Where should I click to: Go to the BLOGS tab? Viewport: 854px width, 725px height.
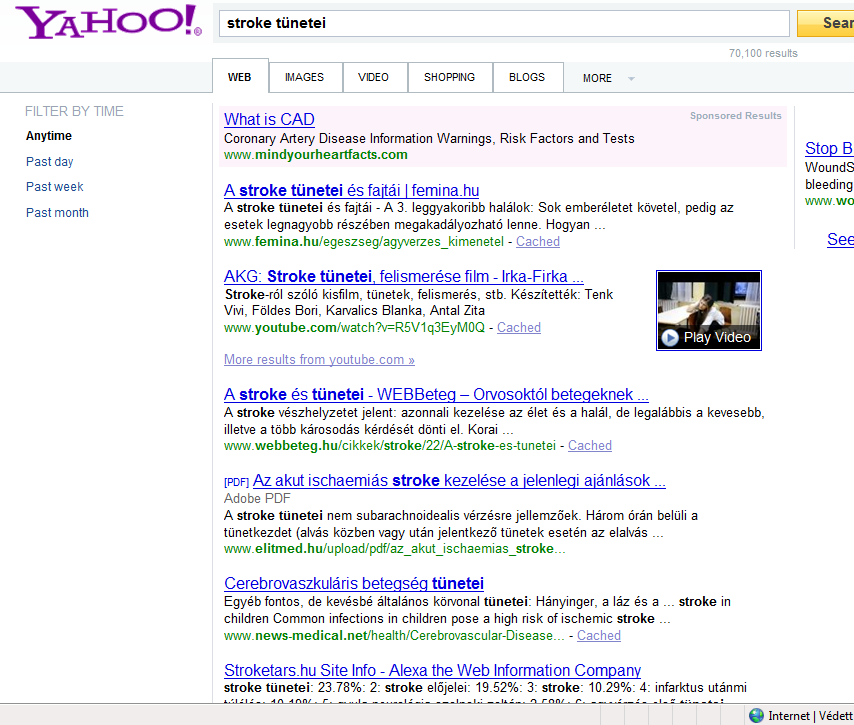point(527,77)
